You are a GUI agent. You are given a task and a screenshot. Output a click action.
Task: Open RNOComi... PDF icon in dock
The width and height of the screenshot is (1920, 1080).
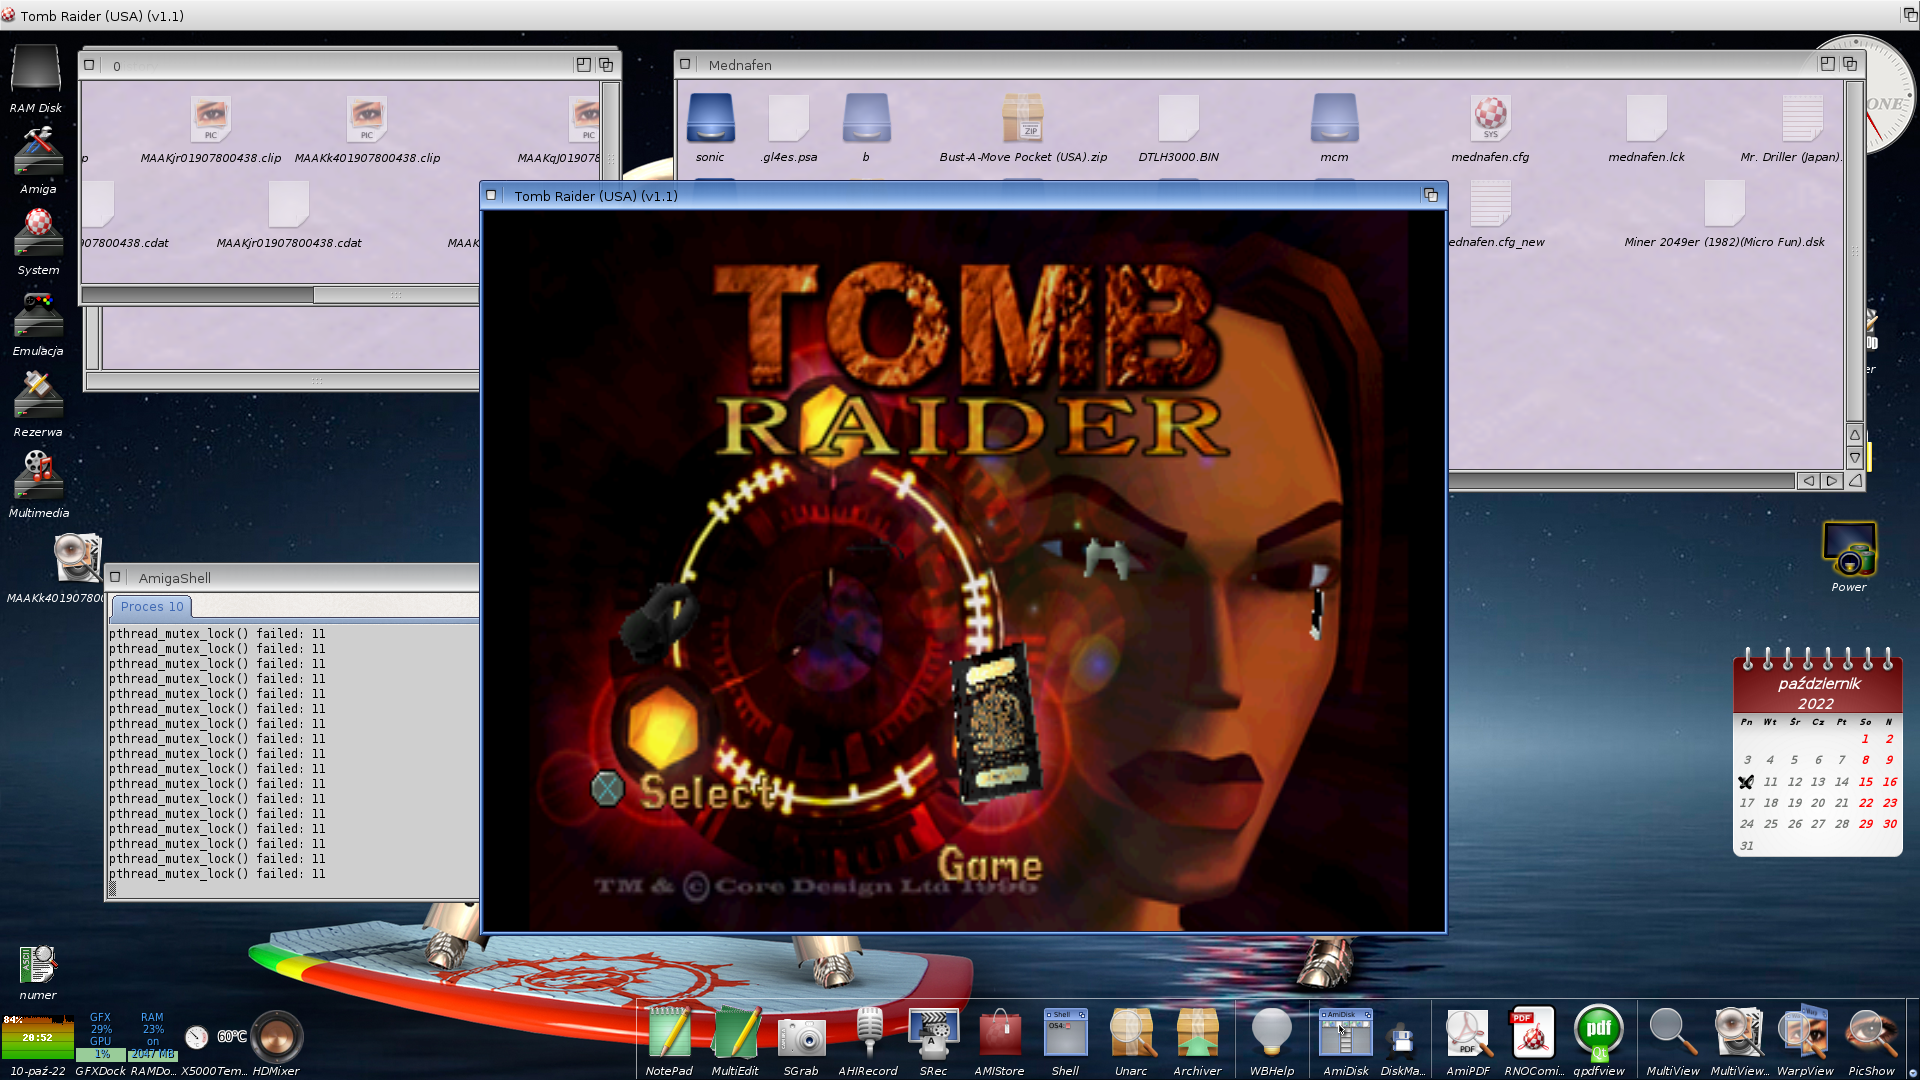(x=1534, y=1040)
